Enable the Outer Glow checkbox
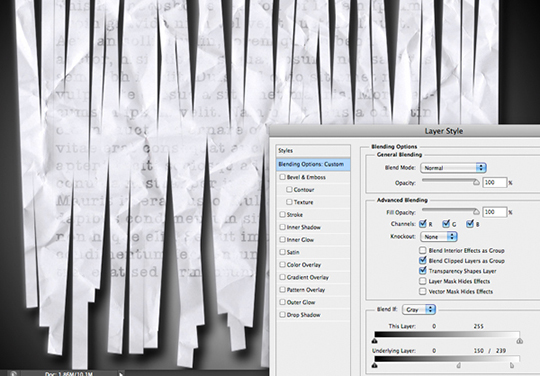Screen dimensions: 540x376 (282, 302)
